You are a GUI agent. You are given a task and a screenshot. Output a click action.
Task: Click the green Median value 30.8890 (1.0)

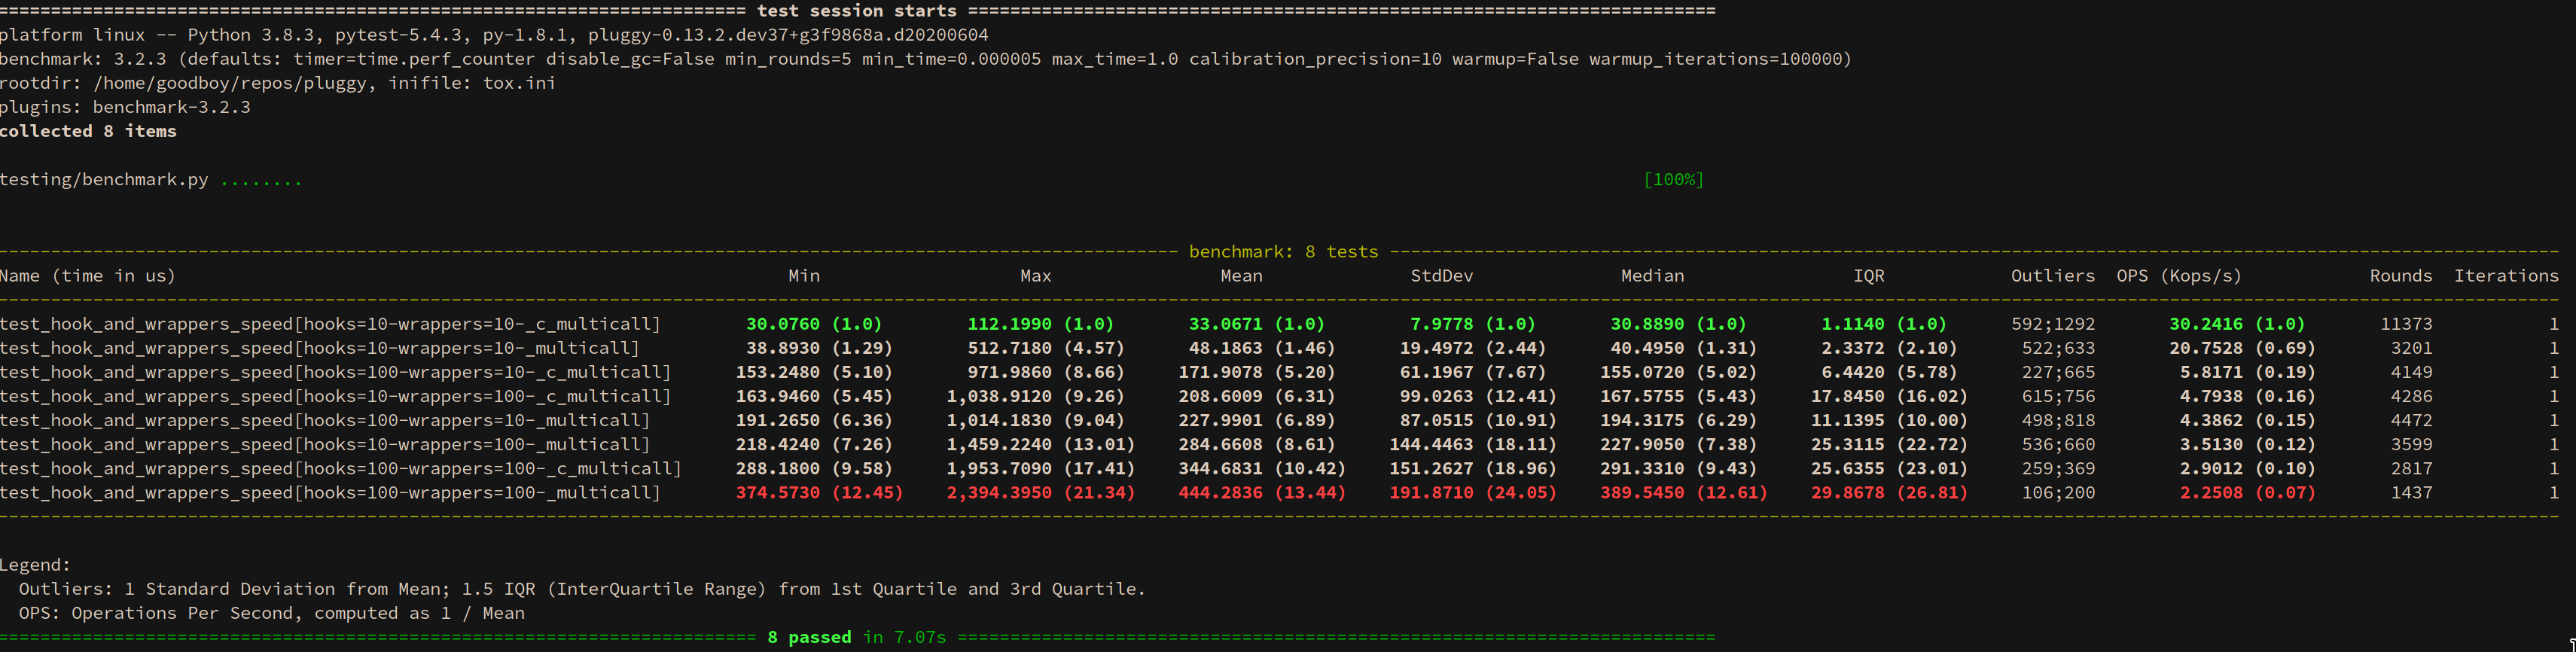(1678, 324)
